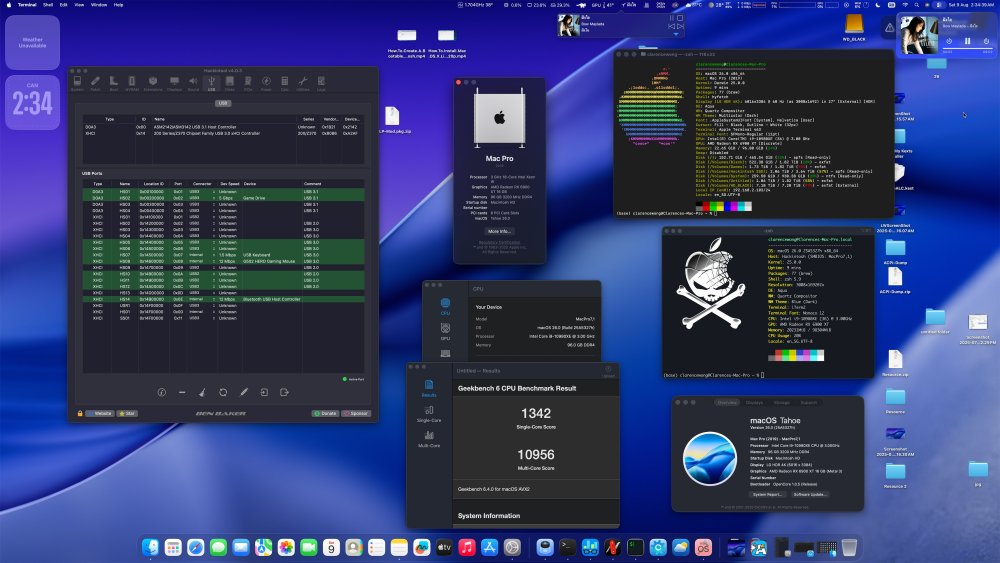1000x563 pixels.
Task: Open the Logs section in Hackintool
Action: pyautogui.click(x=321, y=84)
